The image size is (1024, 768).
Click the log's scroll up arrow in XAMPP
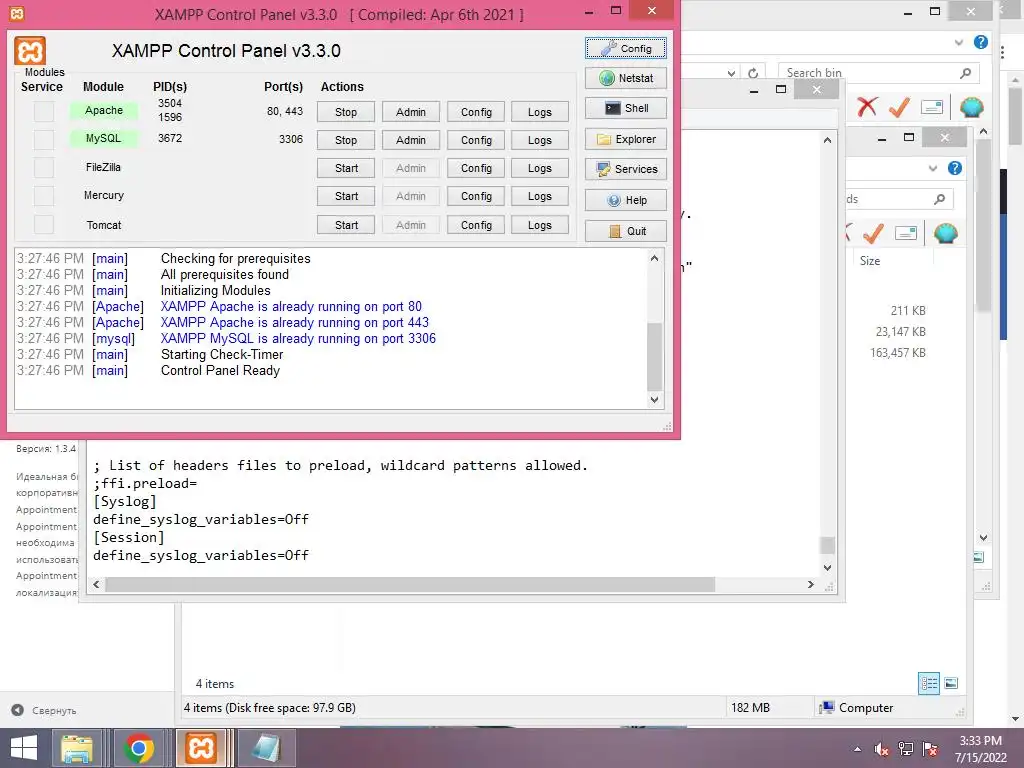coord(654,258)
